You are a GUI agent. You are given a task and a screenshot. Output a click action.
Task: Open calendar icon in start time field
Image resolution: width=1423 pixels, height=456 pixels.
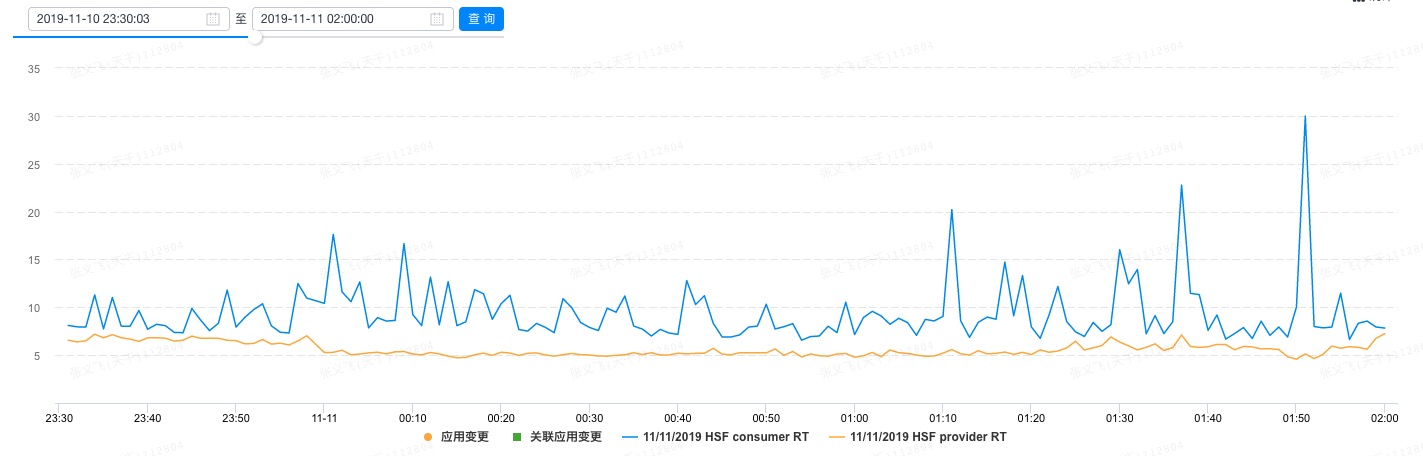(213, 19)
